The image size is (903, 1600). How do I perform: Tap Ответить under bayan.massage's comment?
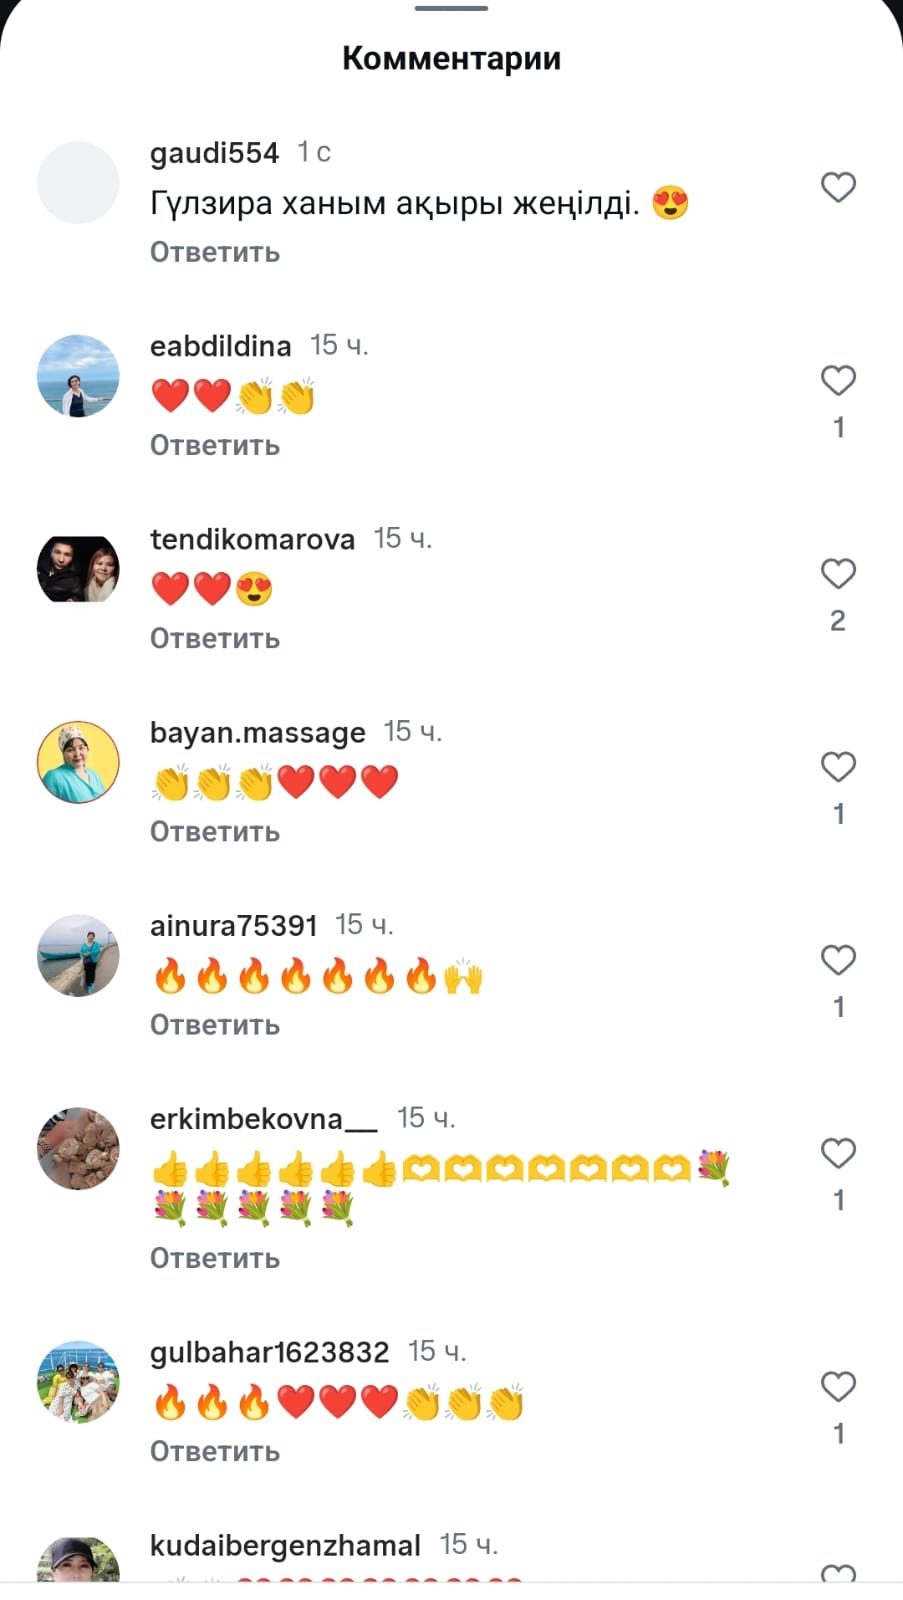pos(215,831)
